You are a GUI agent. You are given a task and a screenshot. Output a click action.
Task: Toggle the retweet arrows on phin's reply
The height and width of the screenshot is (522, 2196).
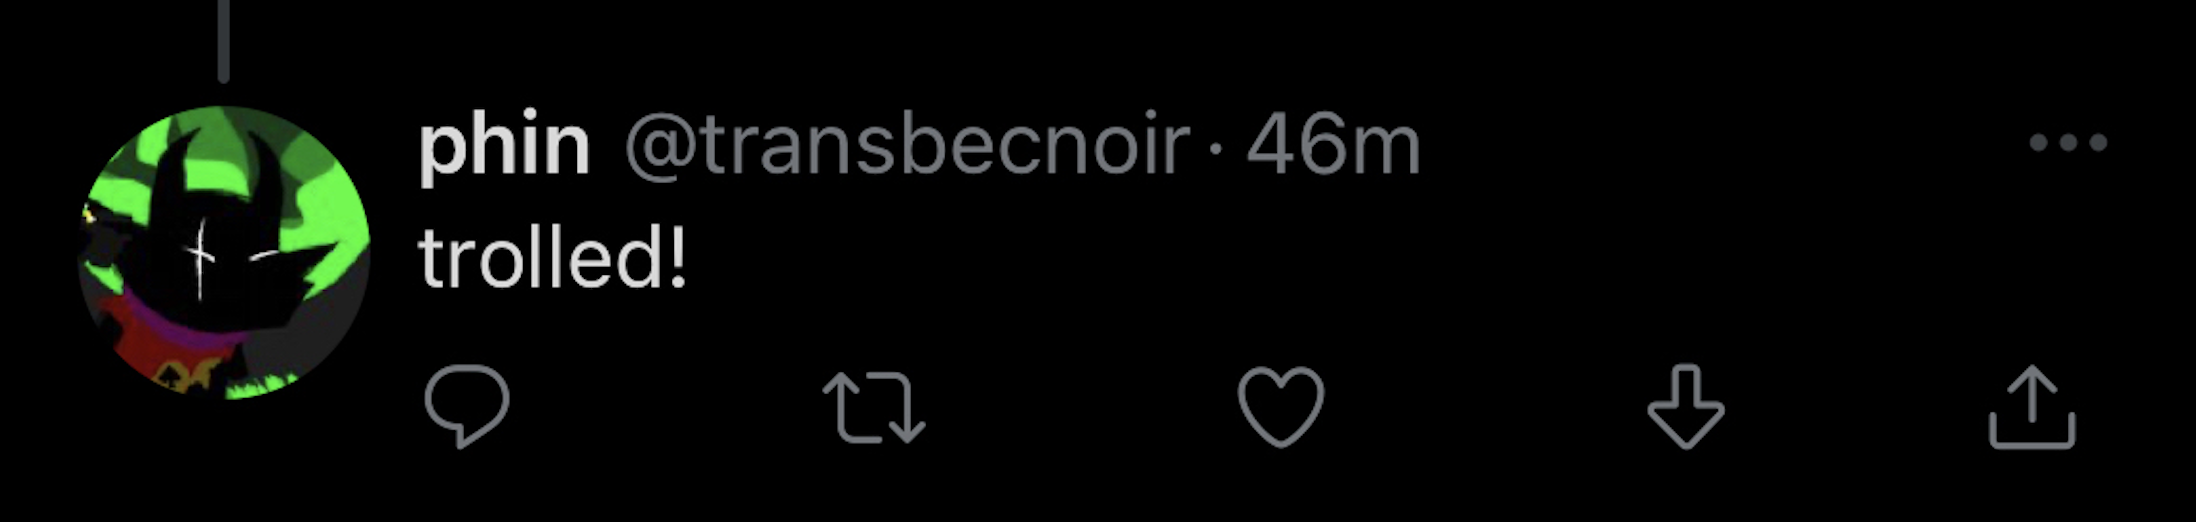pos(874,407)
